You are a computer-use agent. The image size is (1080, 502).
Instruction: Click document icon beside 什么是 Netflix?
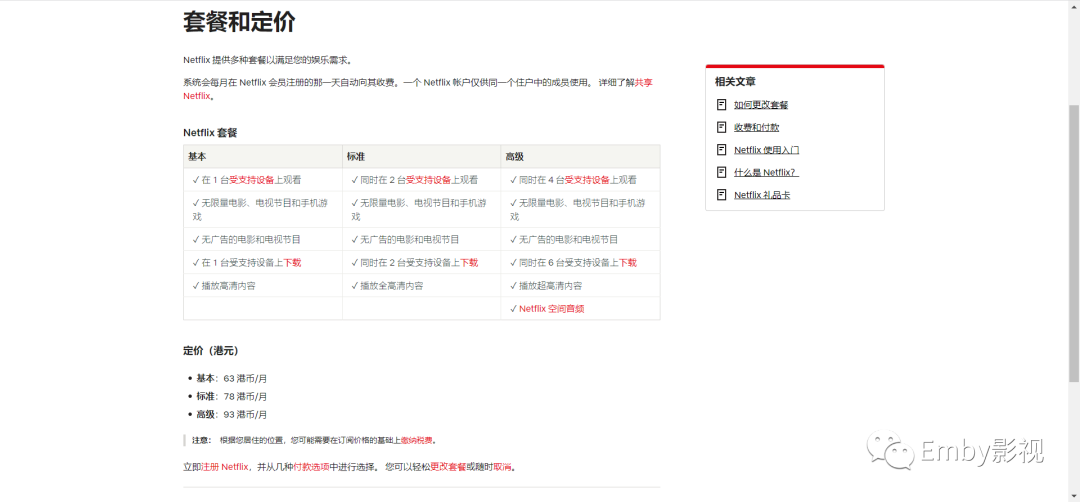pyautogui.click(x=721, y=172)
